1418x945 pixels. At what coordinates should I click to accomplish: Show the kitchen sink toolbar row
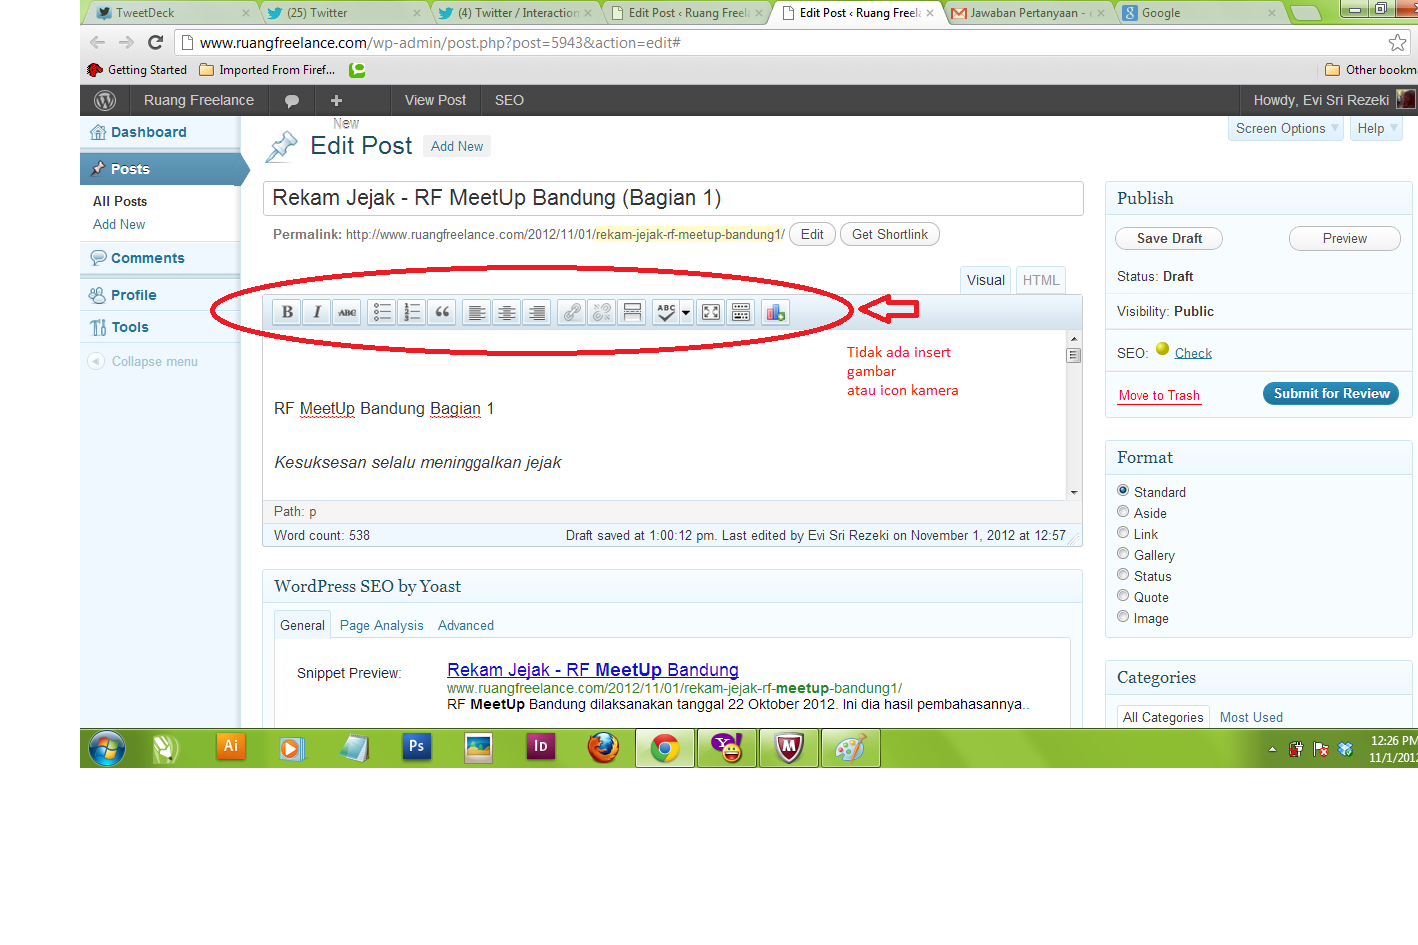tap(741, 312)
